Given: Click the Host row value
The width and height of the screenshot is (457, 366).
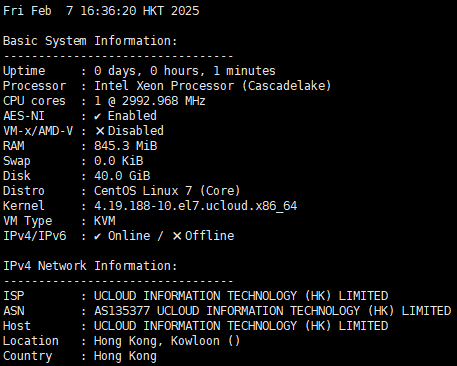Looking at the screenshot, I should coord(241,326).
